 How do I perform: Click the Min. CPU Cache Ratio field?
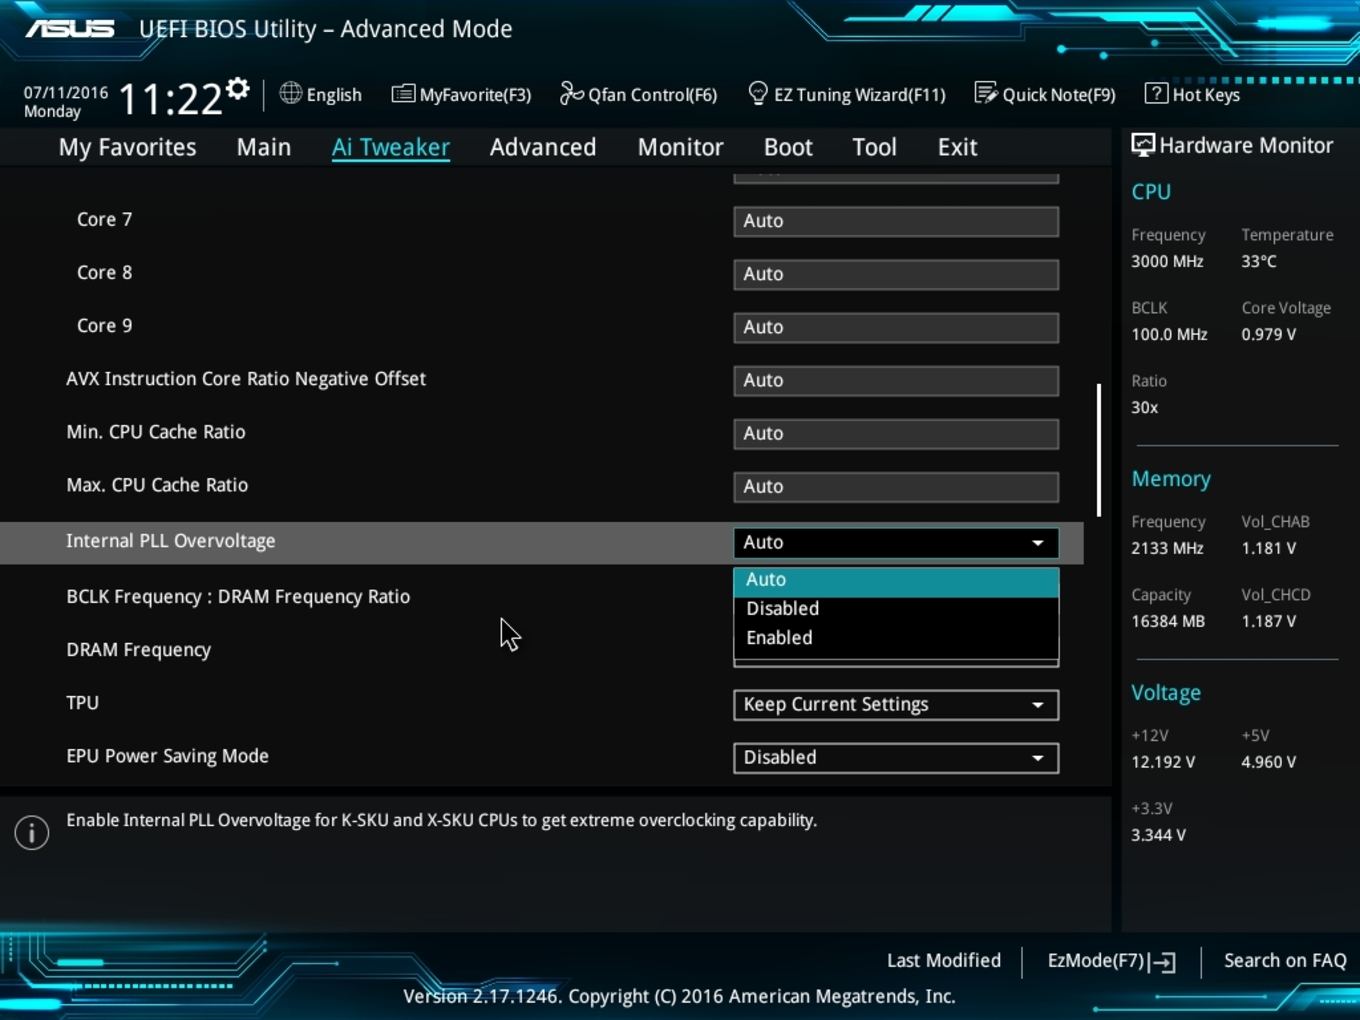[896, 433]
